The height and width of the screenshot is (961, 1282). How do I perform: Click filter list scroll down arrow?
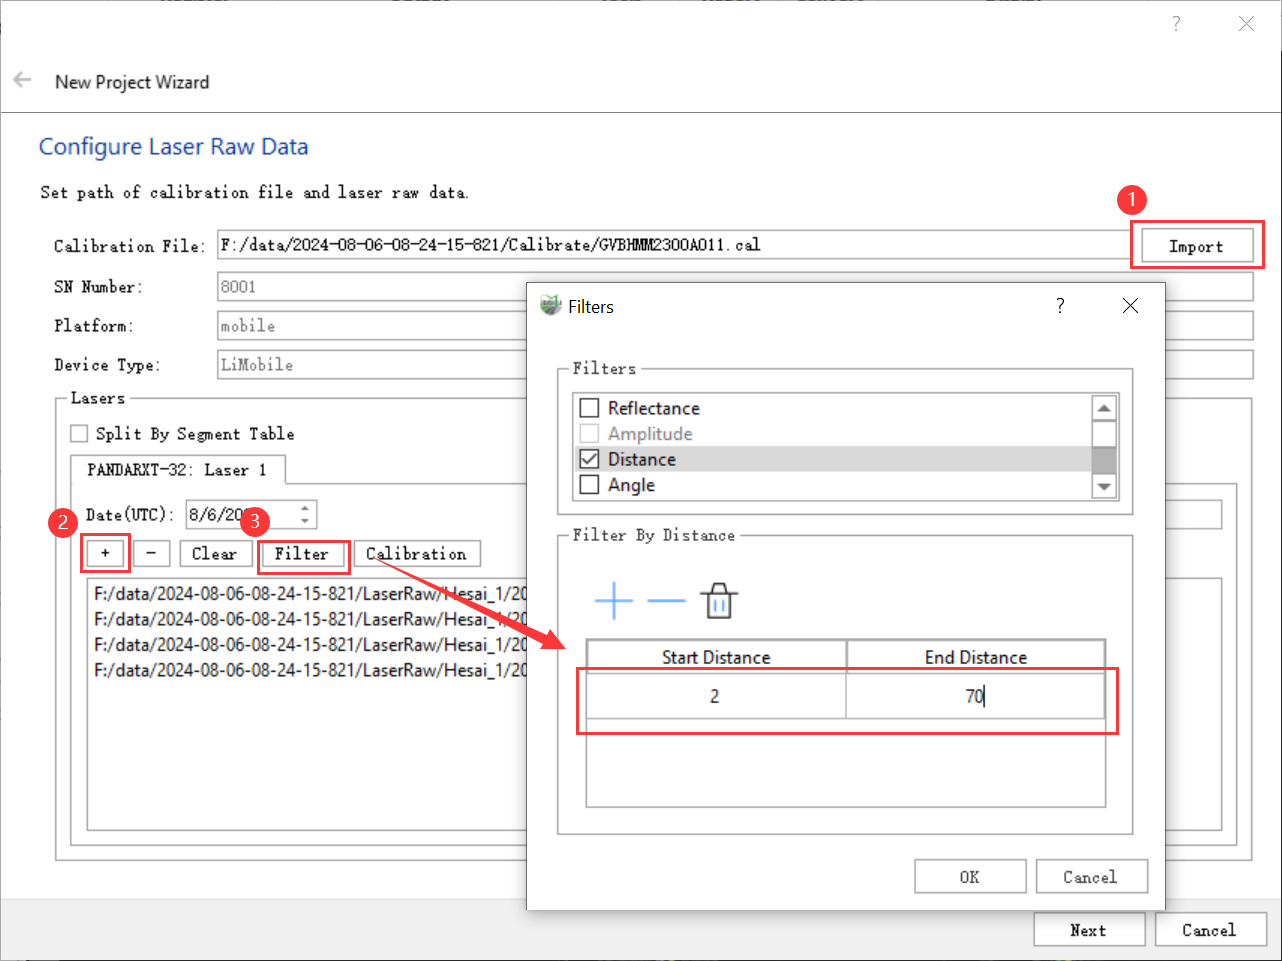[x=1104, y=486]
